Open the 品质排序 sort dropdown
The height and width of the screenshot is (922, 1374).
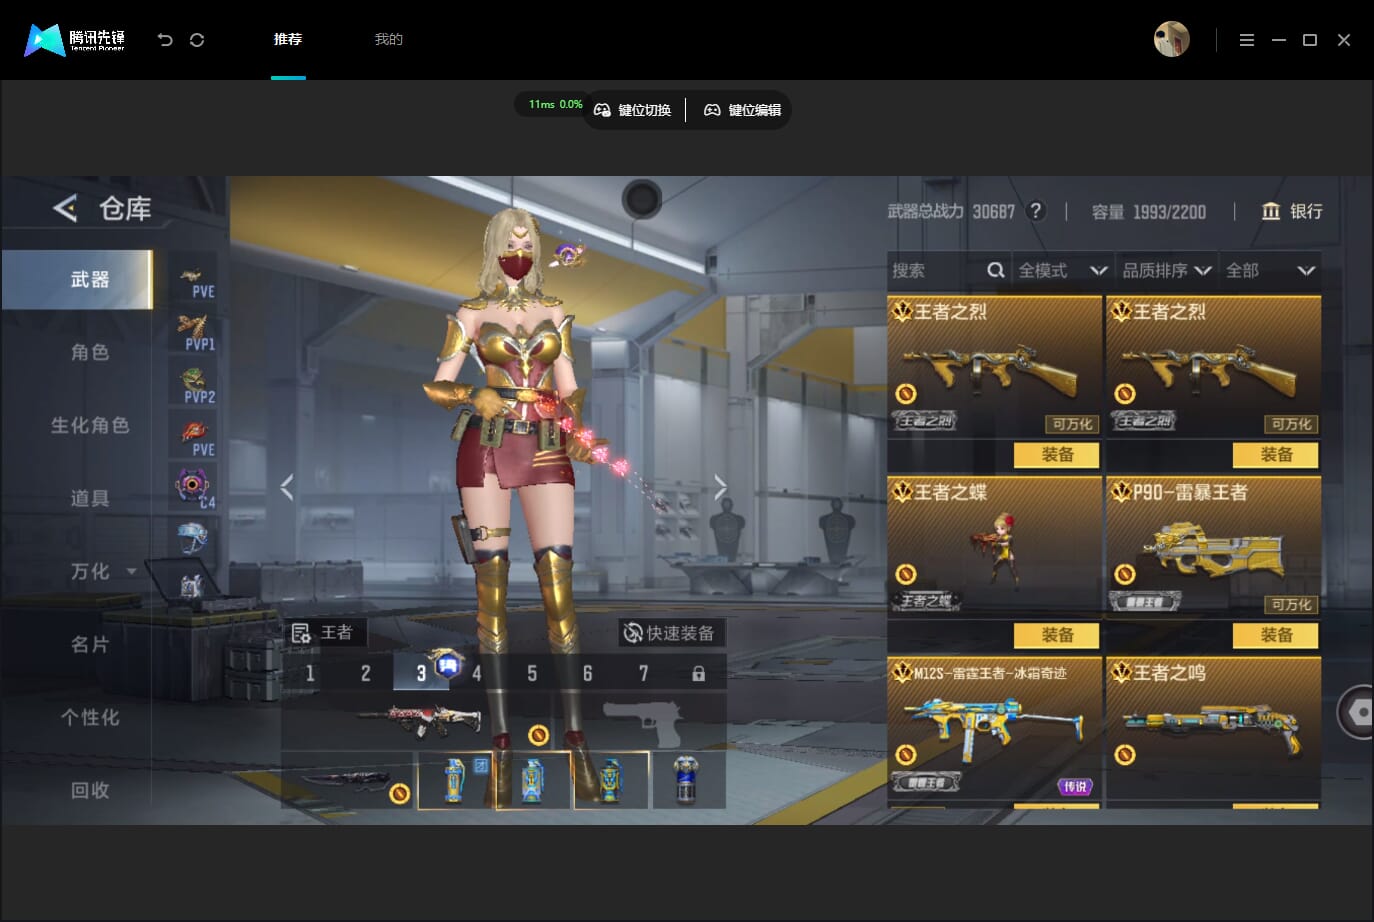(1167, 270)
